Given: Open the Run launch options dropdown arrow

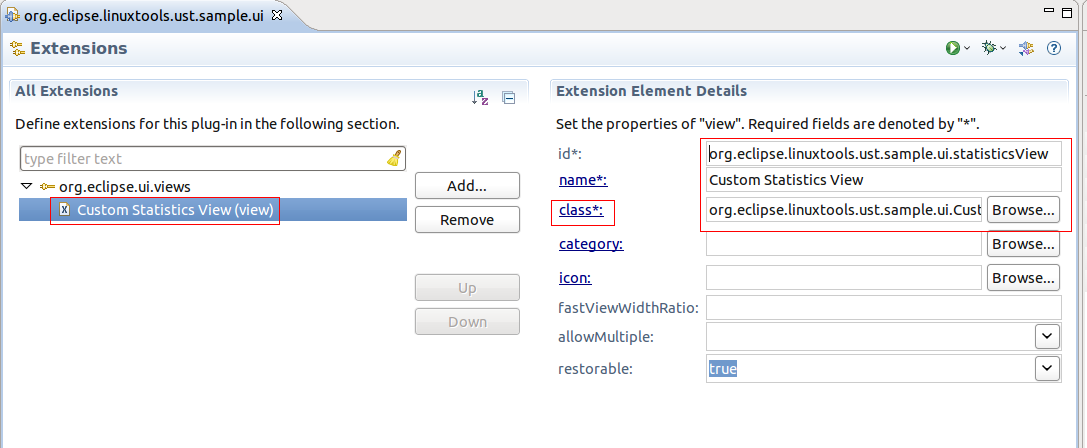Looking at the screenshot, I should [967, 49].
